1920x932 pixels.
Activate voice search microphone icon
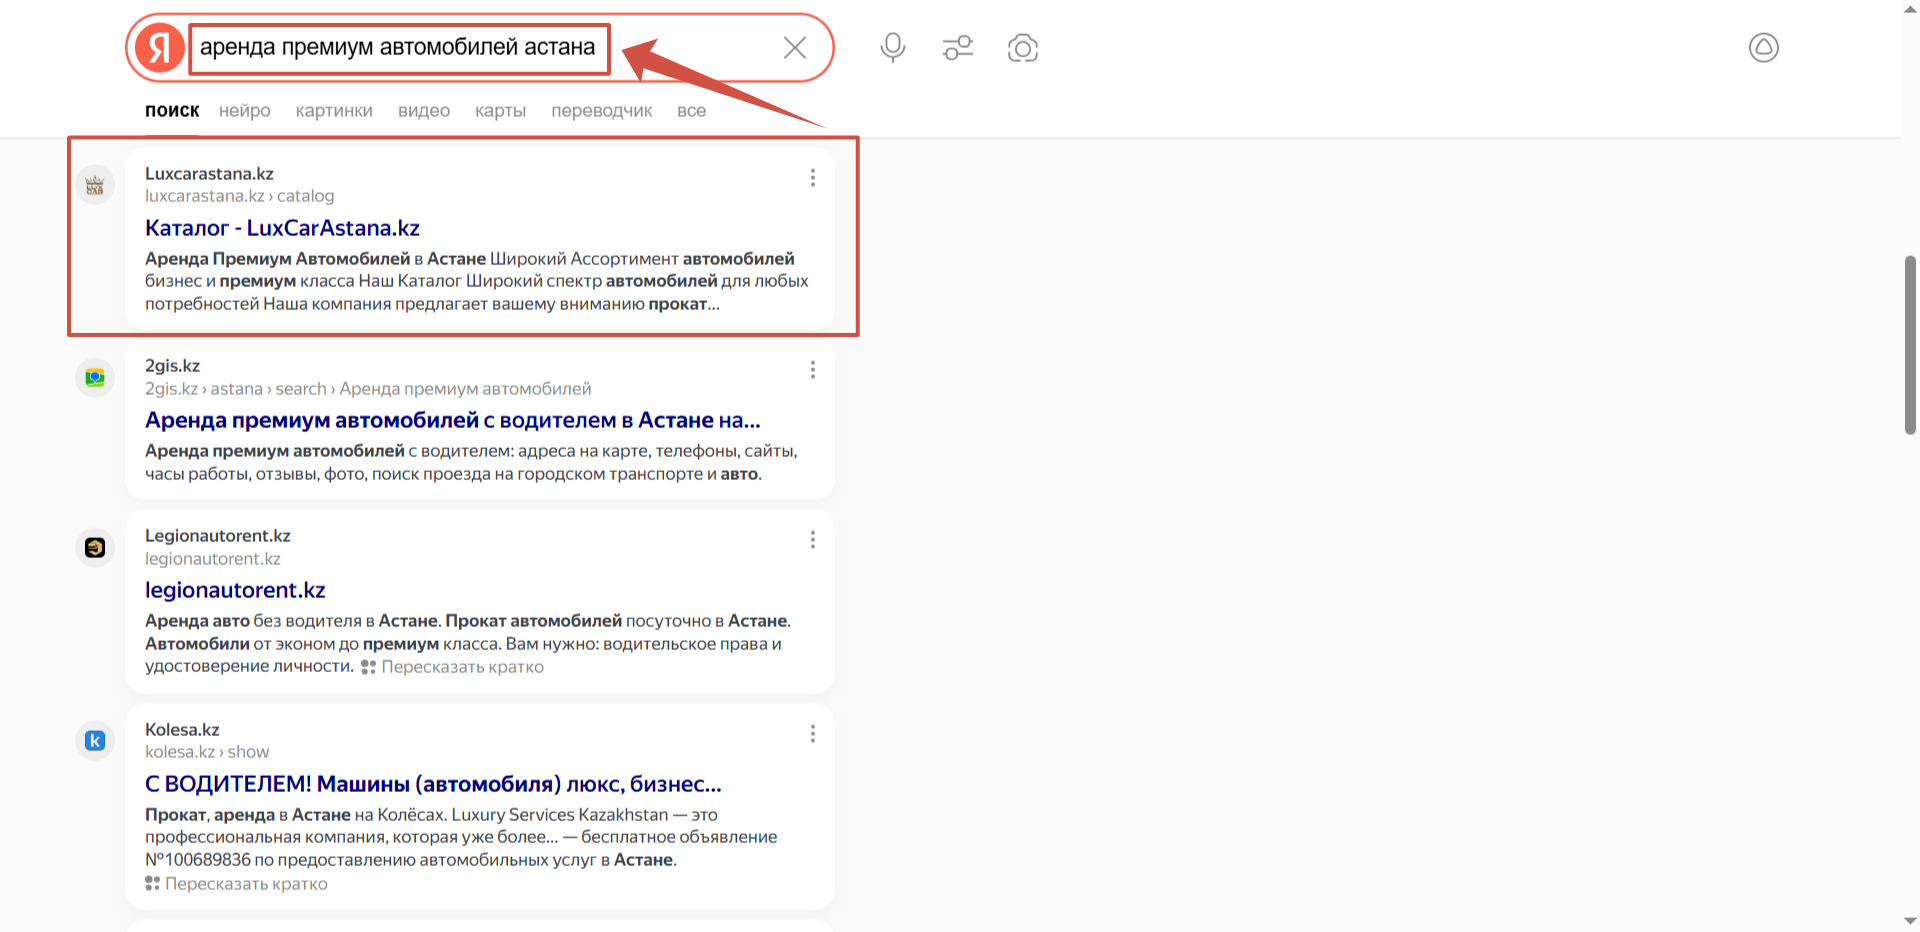point(892,48)
